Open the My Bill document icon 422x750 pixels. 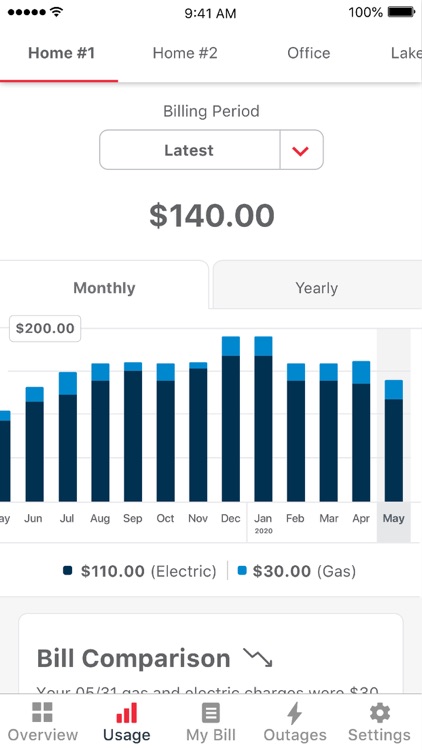tap(211, 713)
